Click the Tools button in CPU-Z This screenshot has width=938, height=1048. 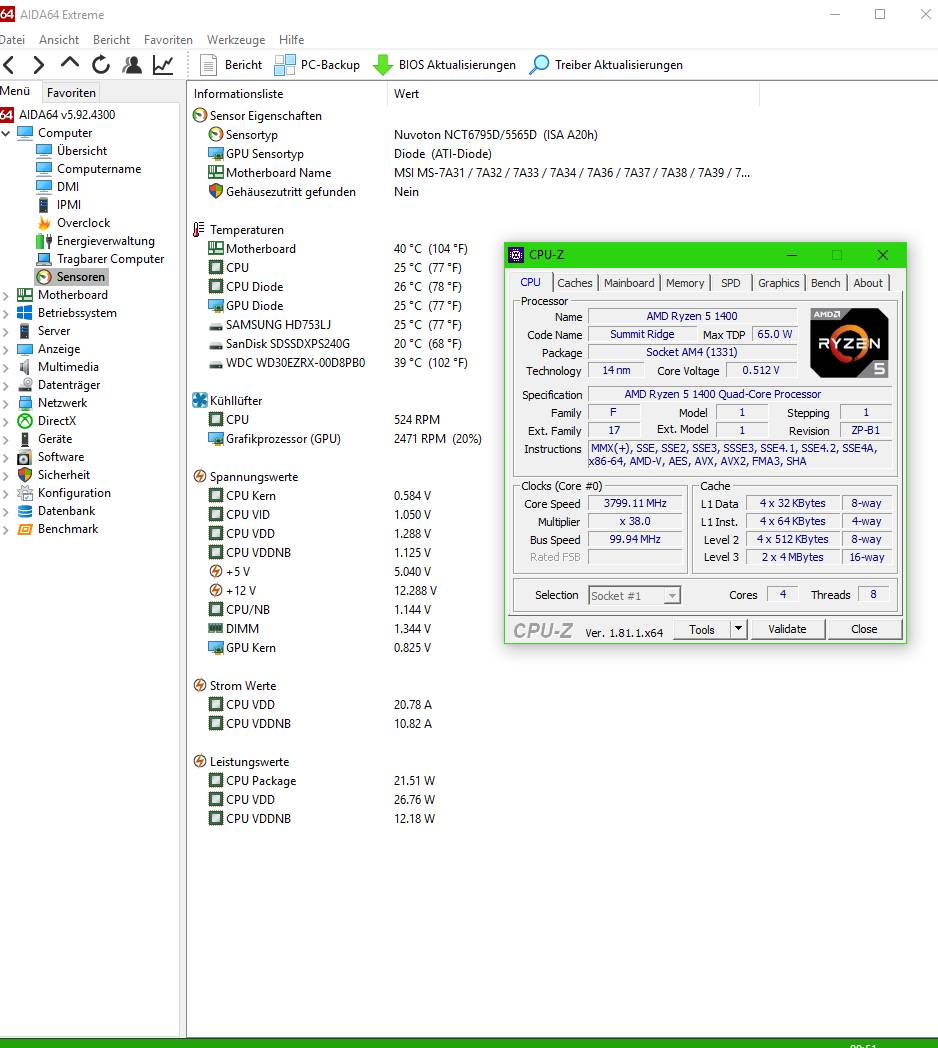pyautogui.click(x=701, y=630)
